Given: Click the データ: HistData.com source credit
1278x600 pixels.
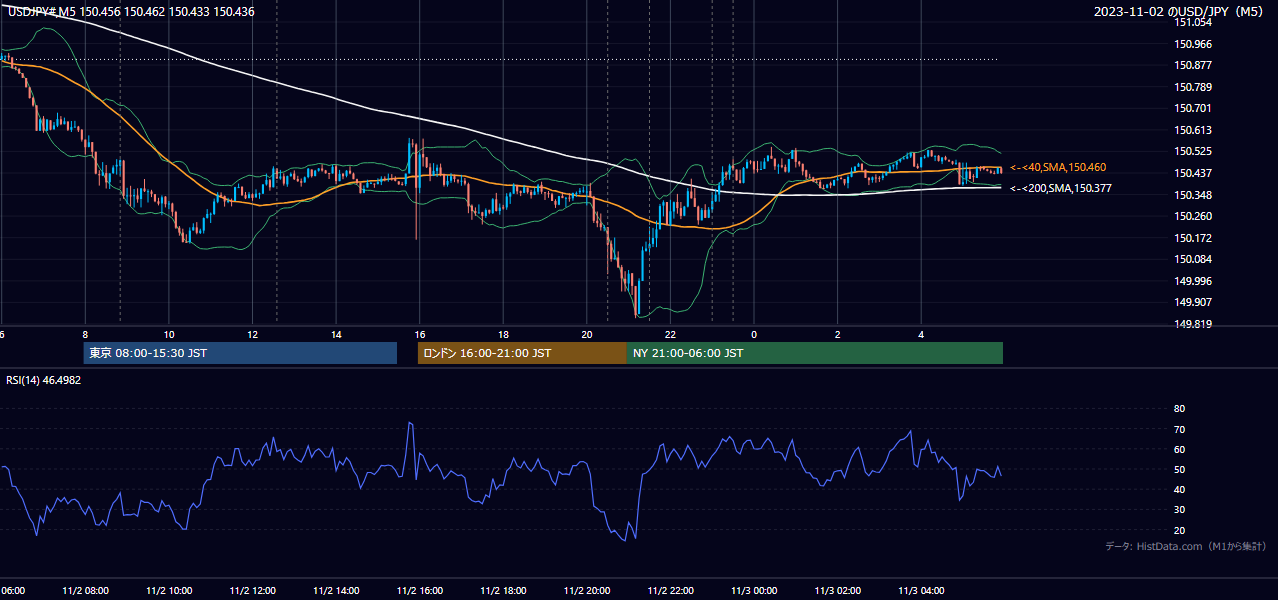Looking at the screenshot, I should click(1185, 546).
